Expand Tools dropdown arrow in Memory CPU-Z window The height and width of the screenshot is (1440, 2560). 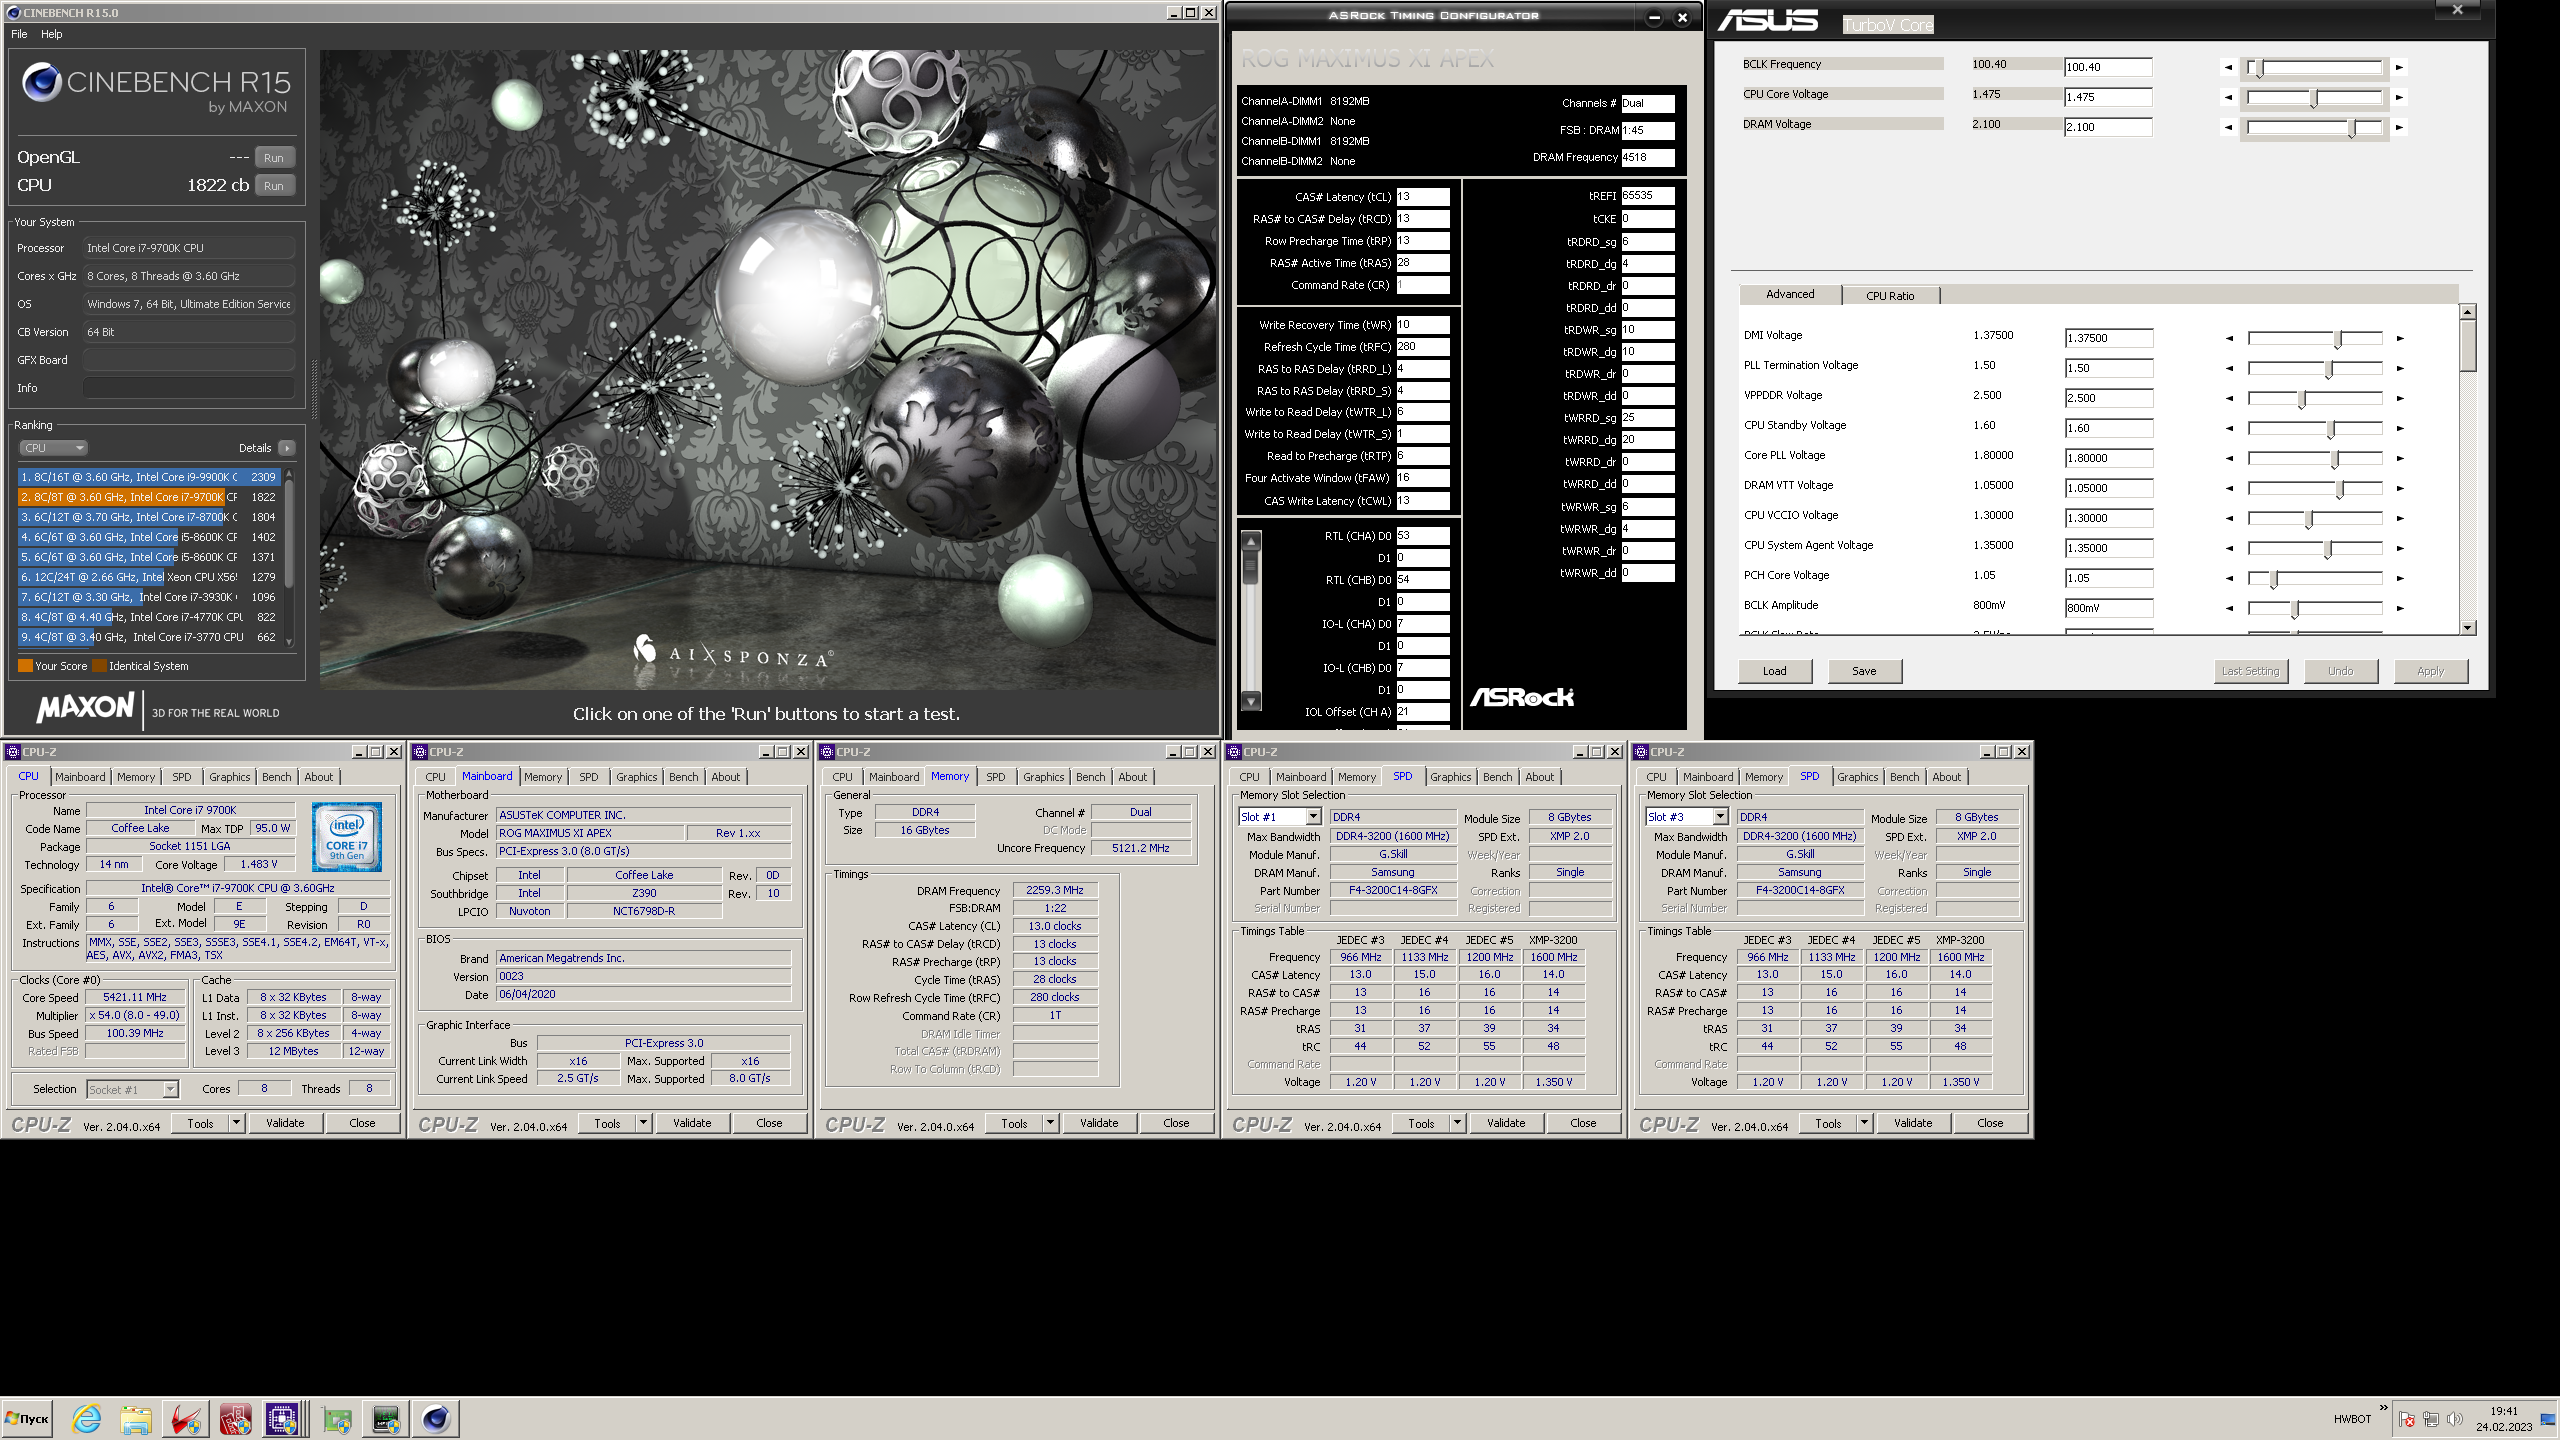coord(1051,1123)
